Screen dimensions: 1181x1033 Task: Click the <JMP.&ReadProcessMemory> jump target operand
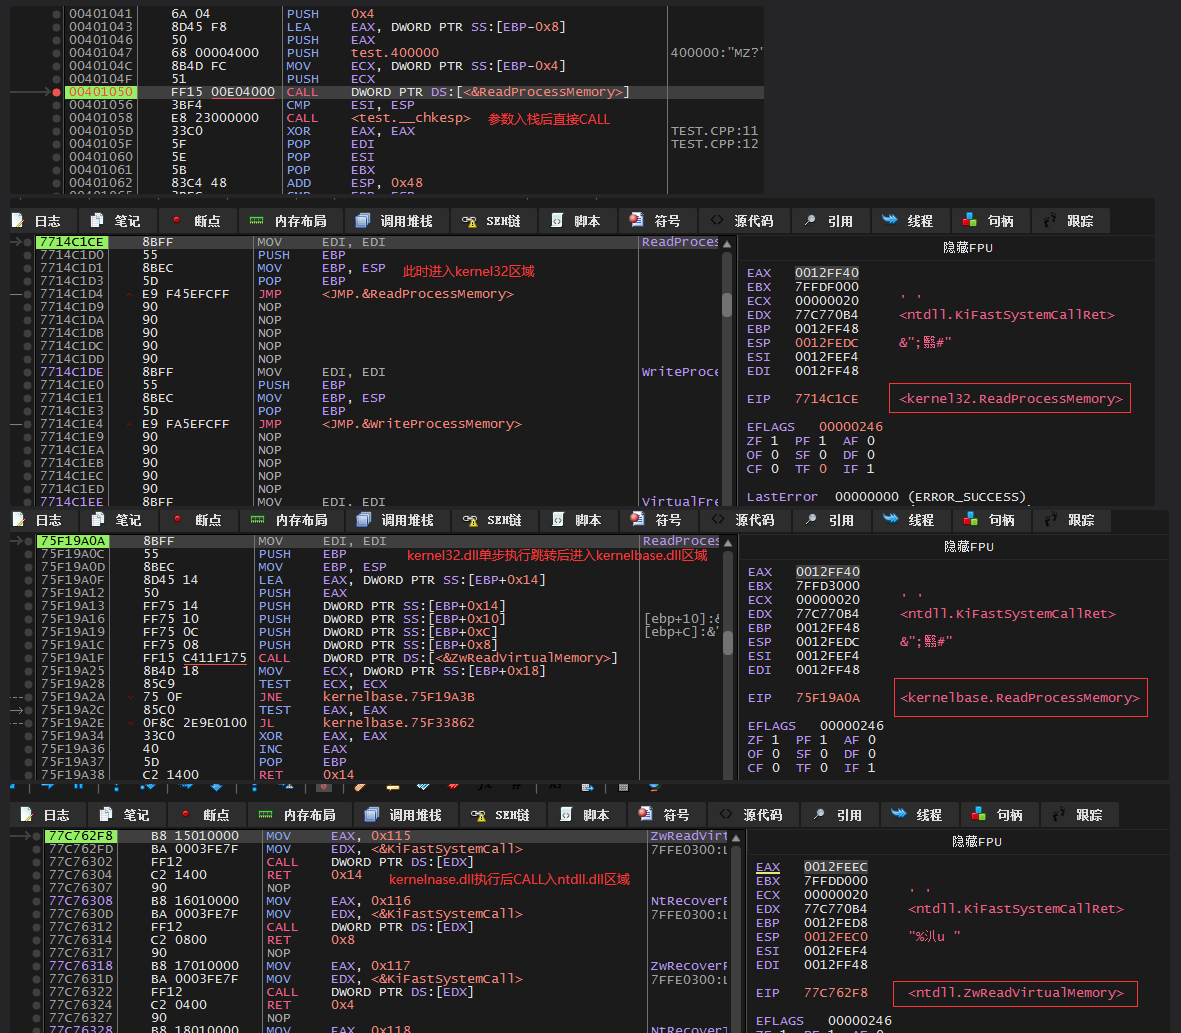pos(418,294)
